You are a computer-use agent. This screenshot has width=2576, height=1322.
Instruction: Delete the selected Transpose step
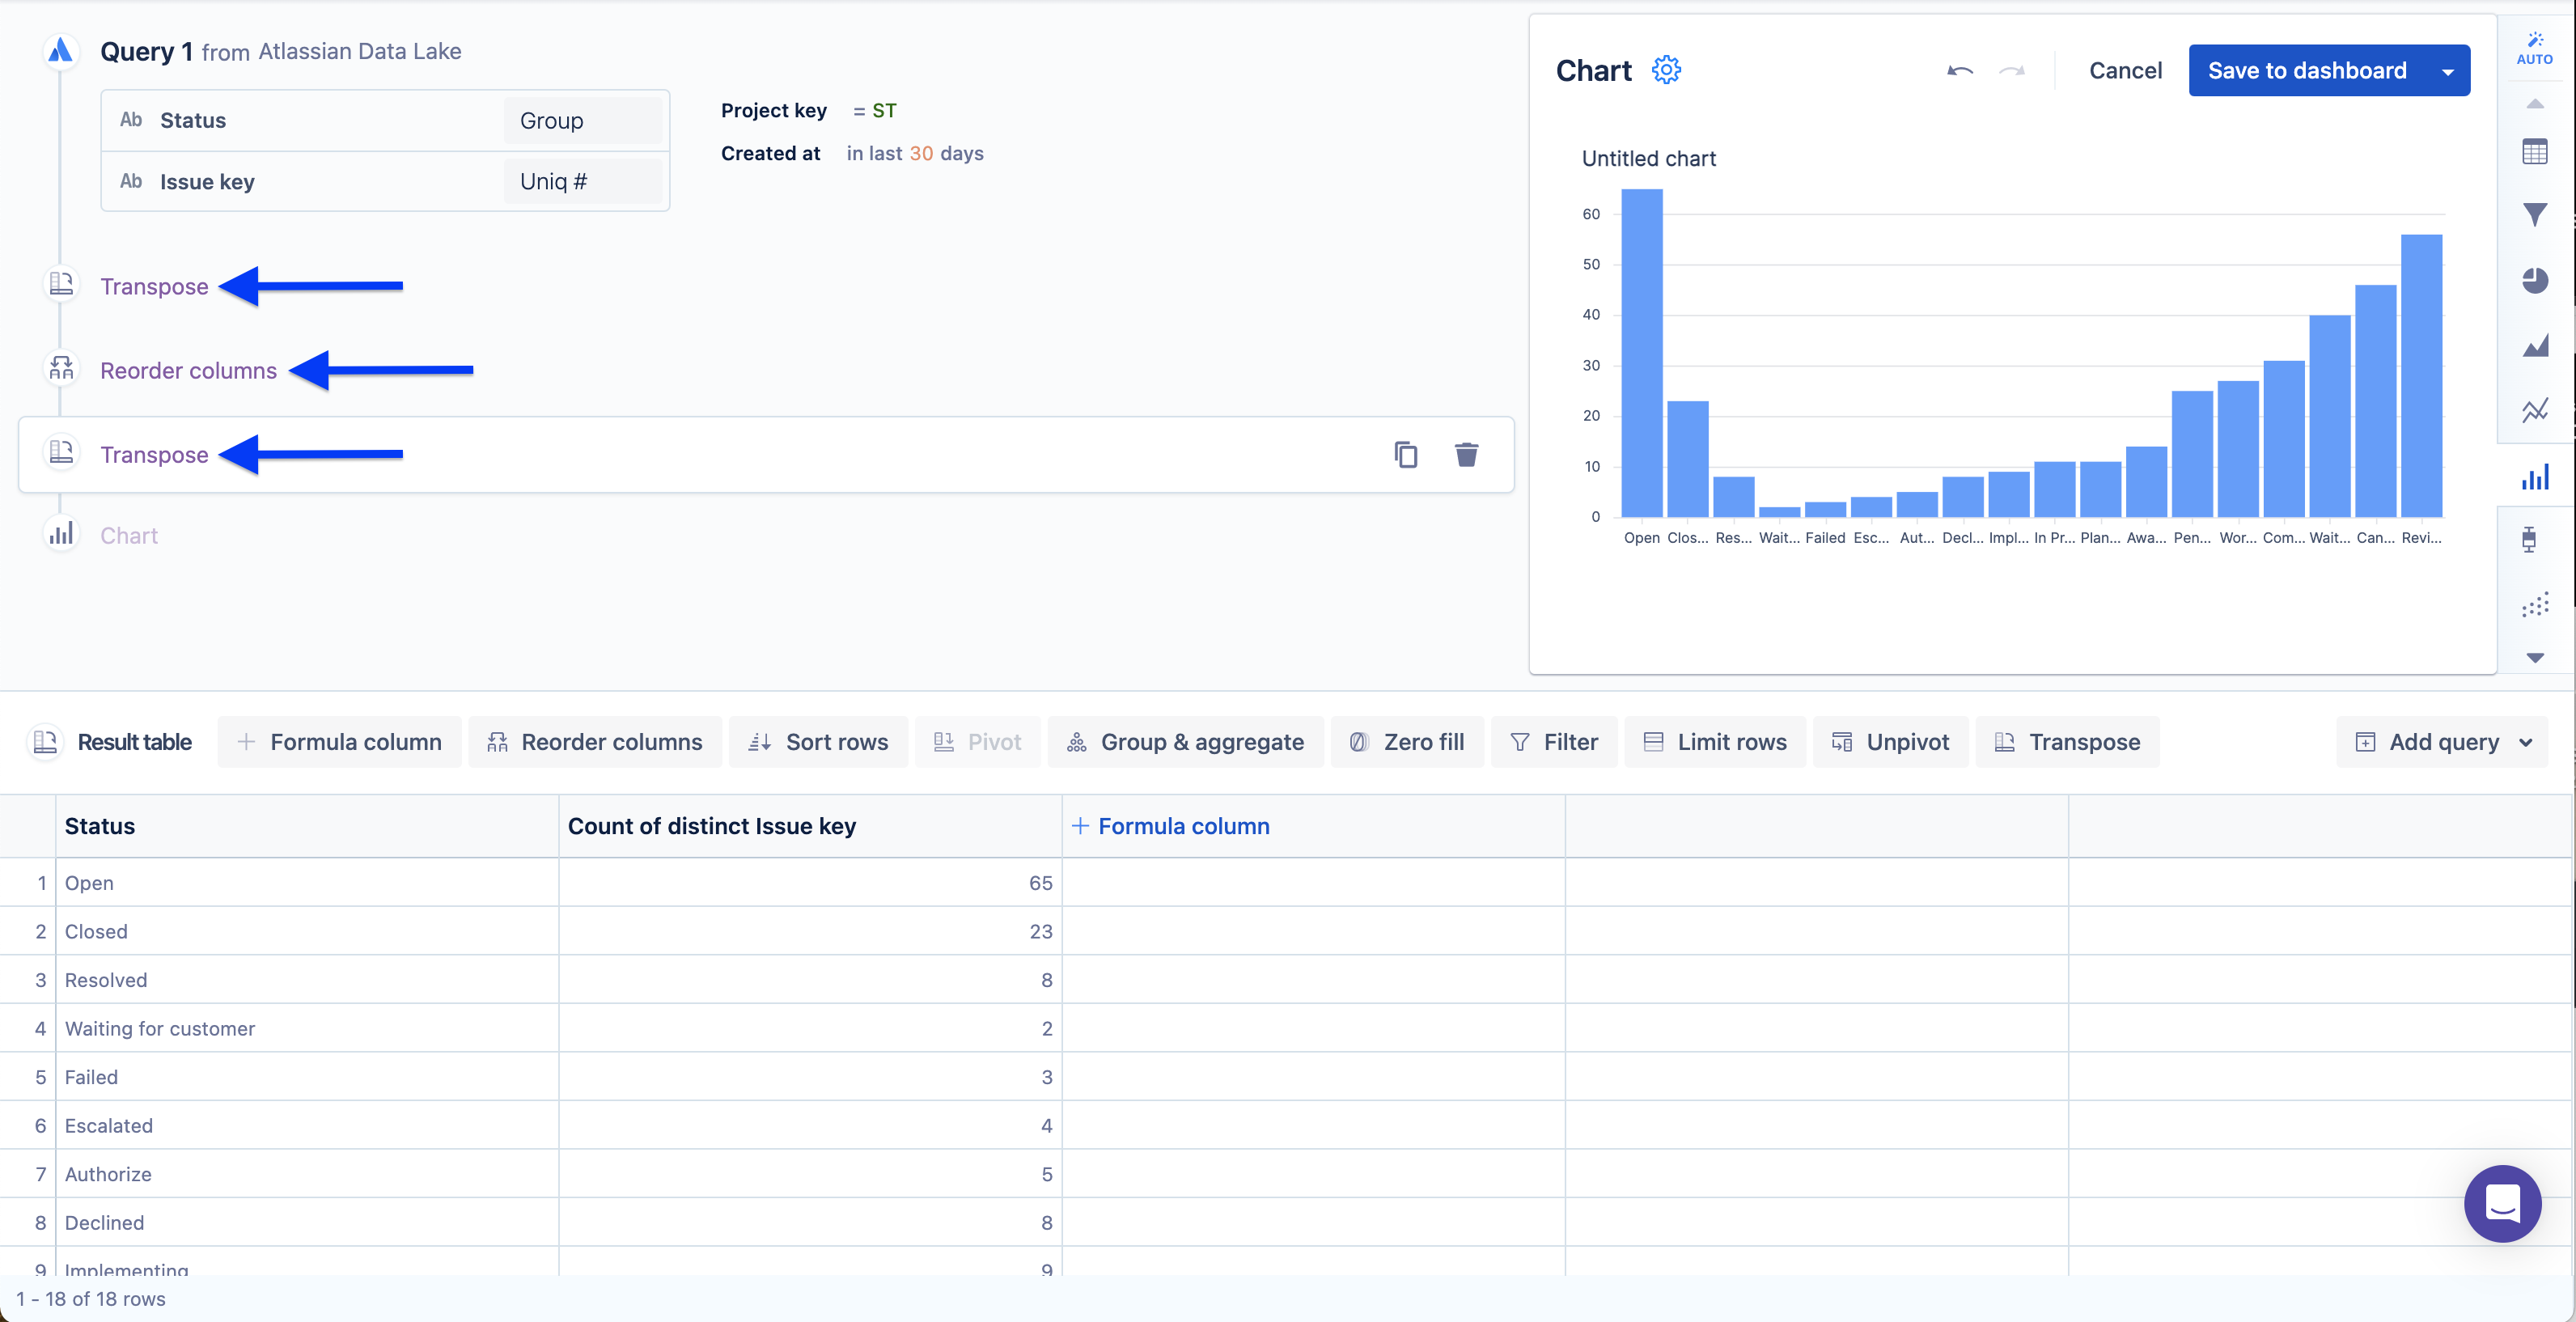[x=1466, y=455]
